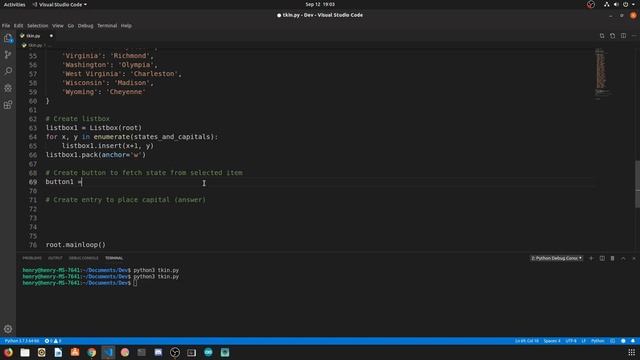Open the Terminal menu
Screen dimensions: 640x360
click(107, 26)
